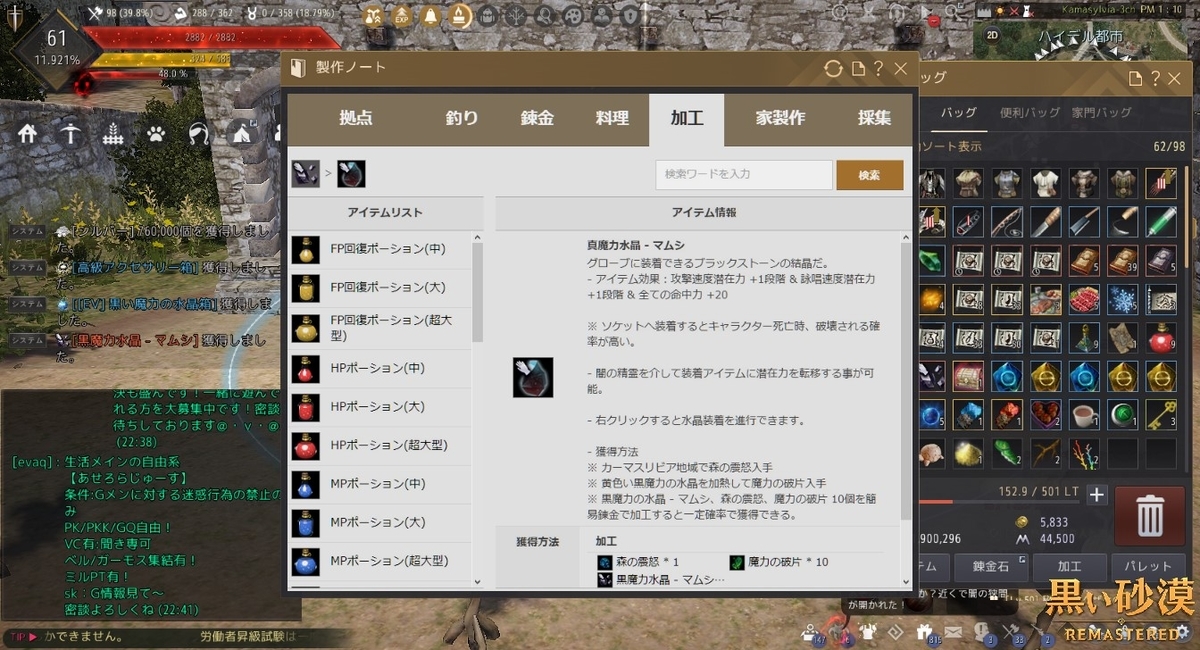This screenshot has height=650, width=1200.
Task: Select the red potion in inventory
Action: (1161, 337)
